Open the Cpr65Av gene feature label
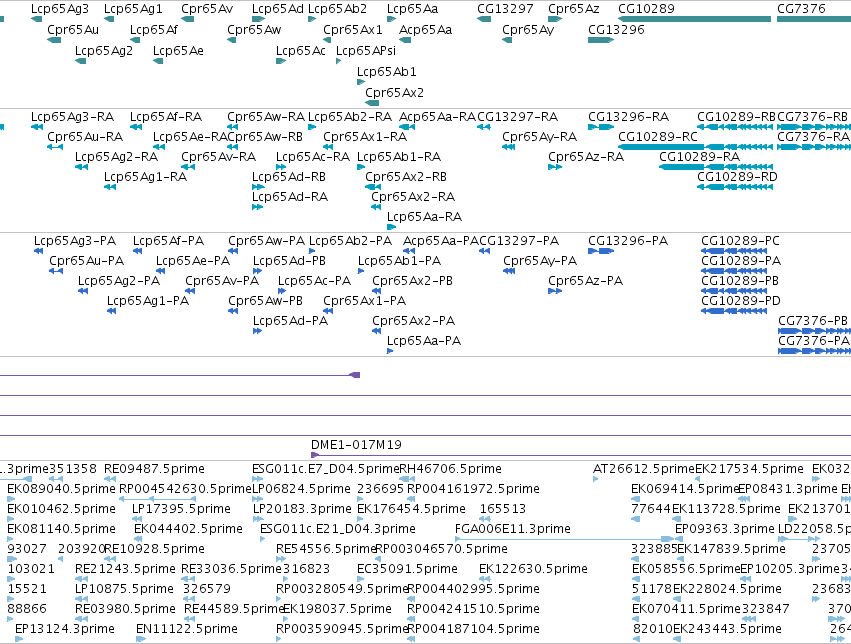Image resolution: width=851 pixels, height=644 pixels. [x=207, y=9]
